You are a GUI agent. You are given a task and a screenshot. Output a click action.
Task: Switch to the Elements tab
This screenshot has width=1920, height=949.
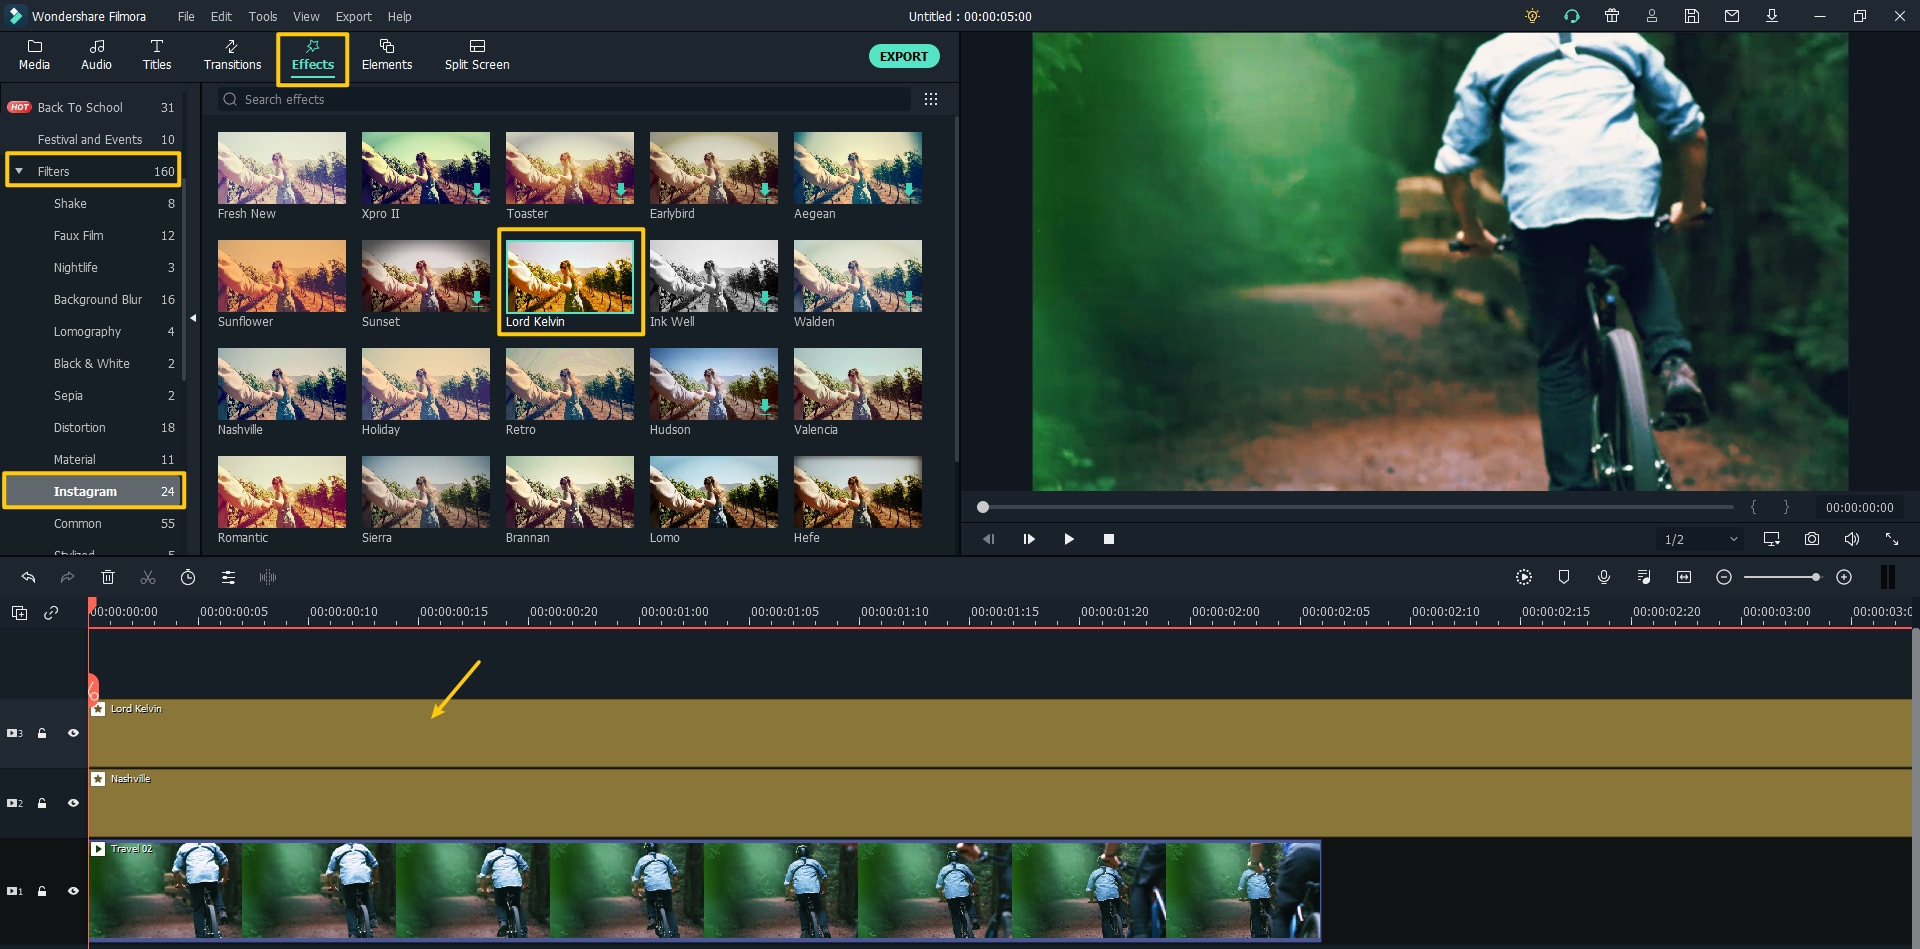click(x=387, y=56)
